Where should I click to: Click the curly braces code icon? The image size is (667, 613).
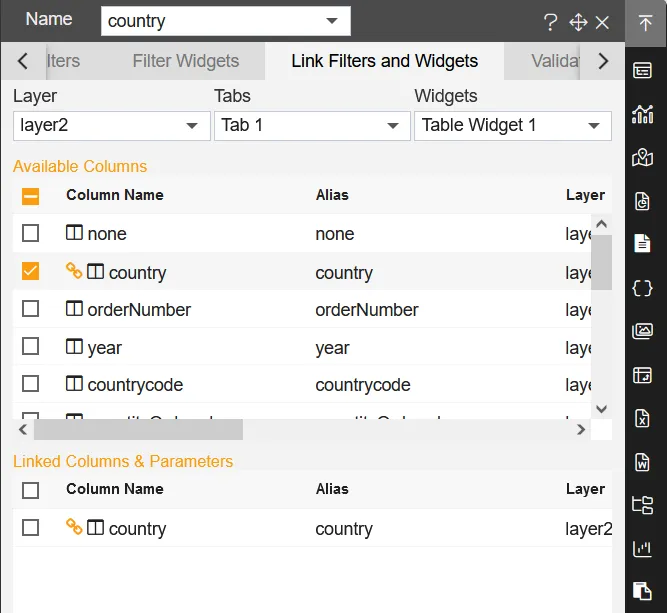coord(642,288)
